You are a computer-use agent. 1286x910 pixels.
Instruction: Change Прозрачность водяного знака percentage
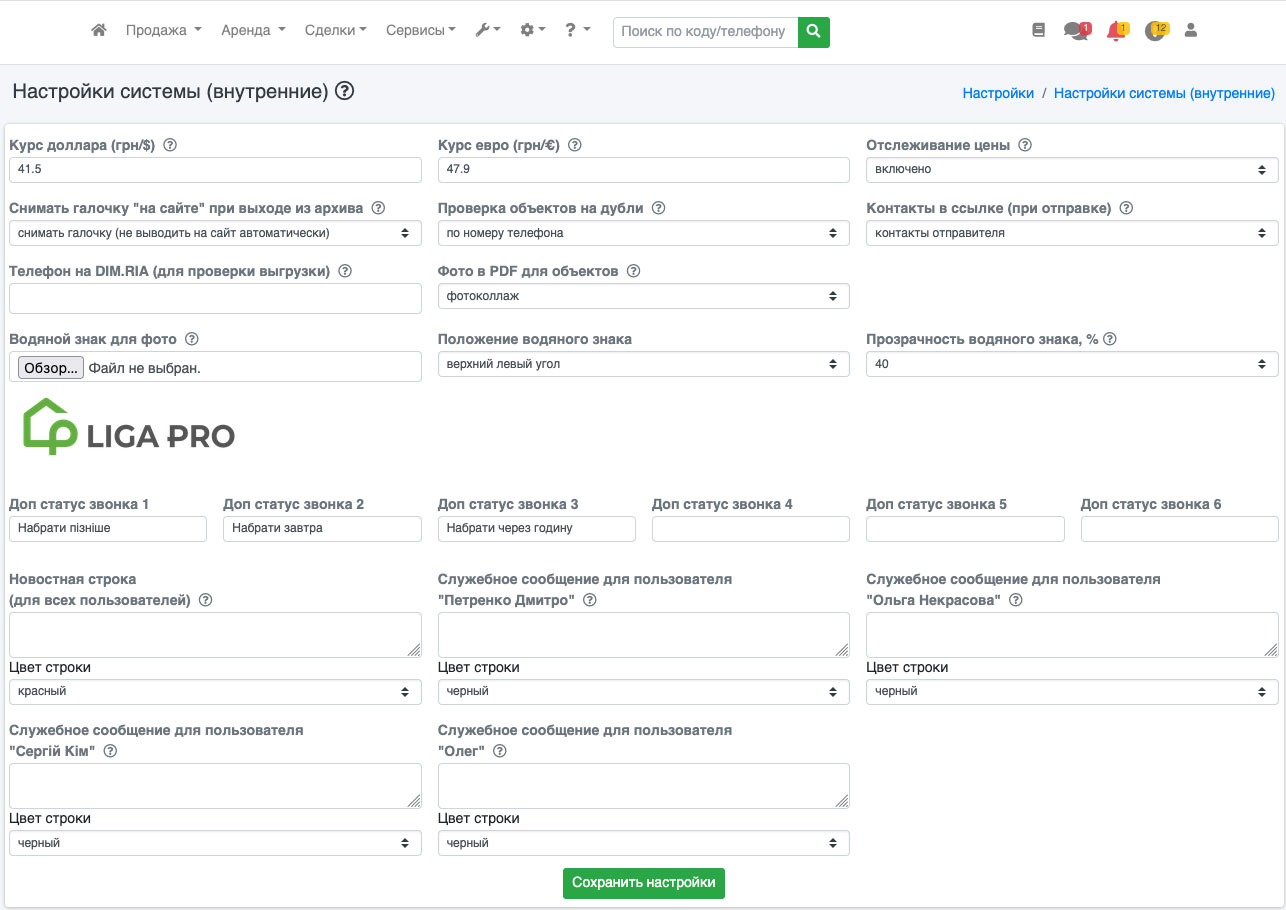(1071, 364)
